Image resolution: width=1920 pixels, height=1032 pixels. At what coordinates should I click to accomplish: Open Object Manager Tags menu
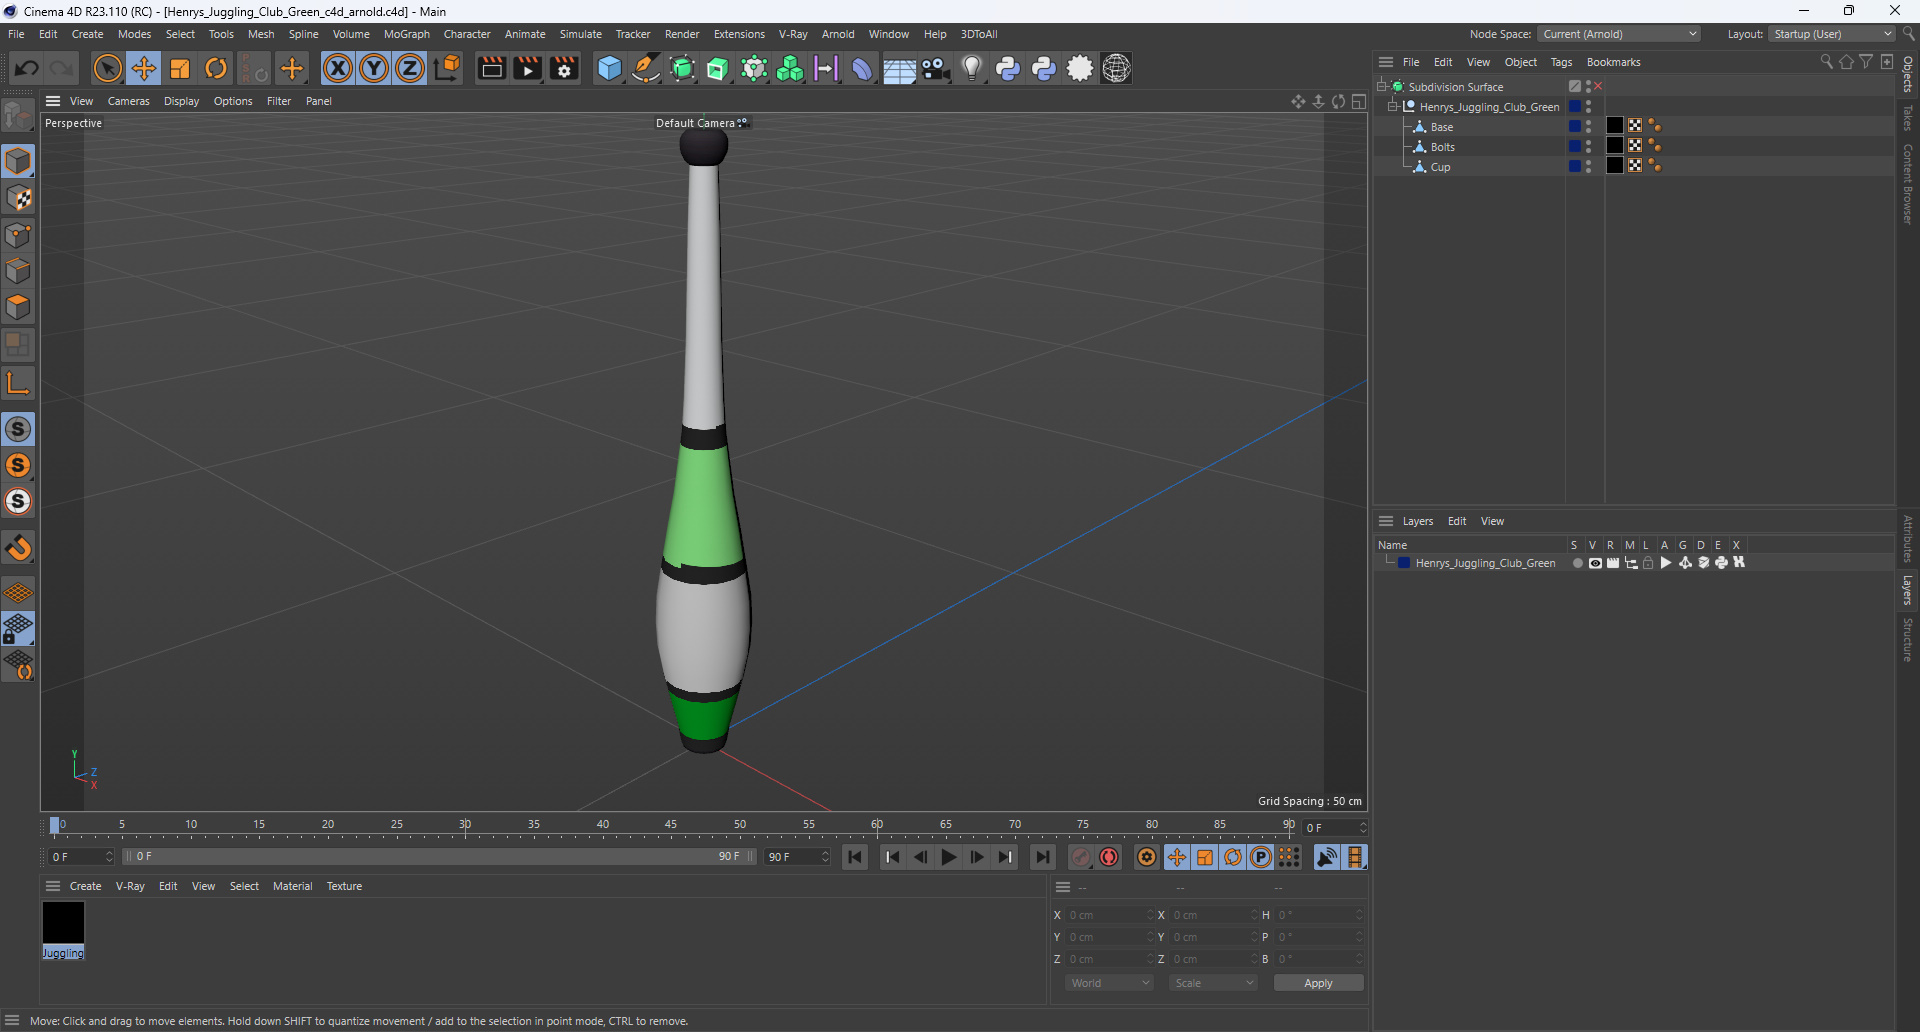(1561, 62)
